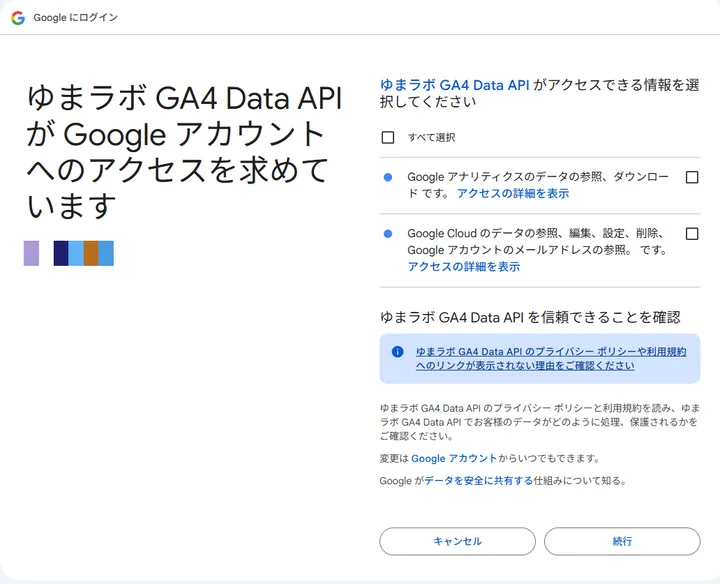Click the large access-request headline text
The image size is (720, 584).
tap(184, 152)
